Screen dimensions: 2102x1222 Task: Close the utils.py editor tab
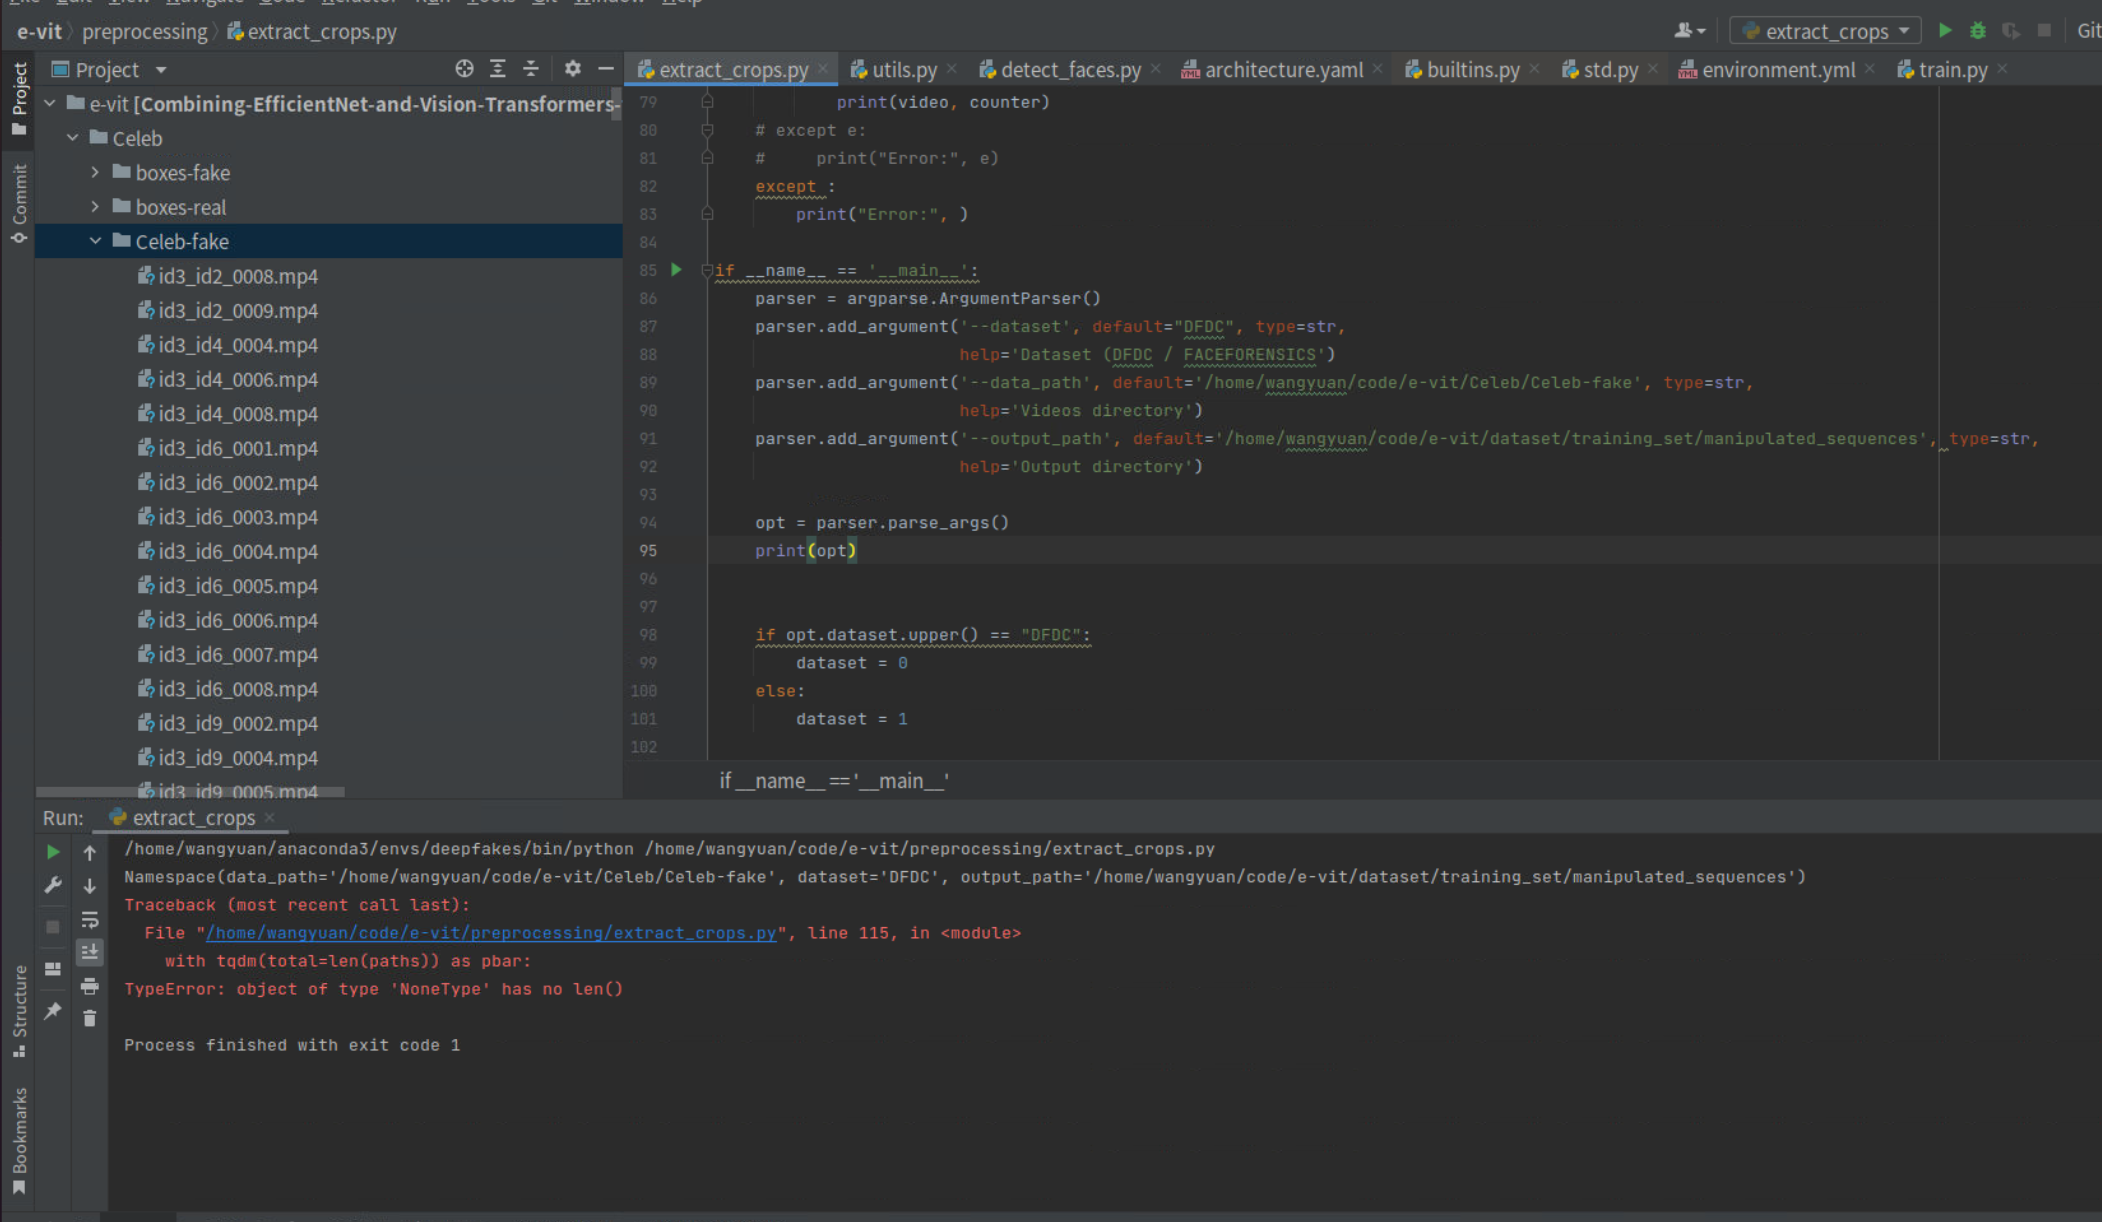(952, 68)
